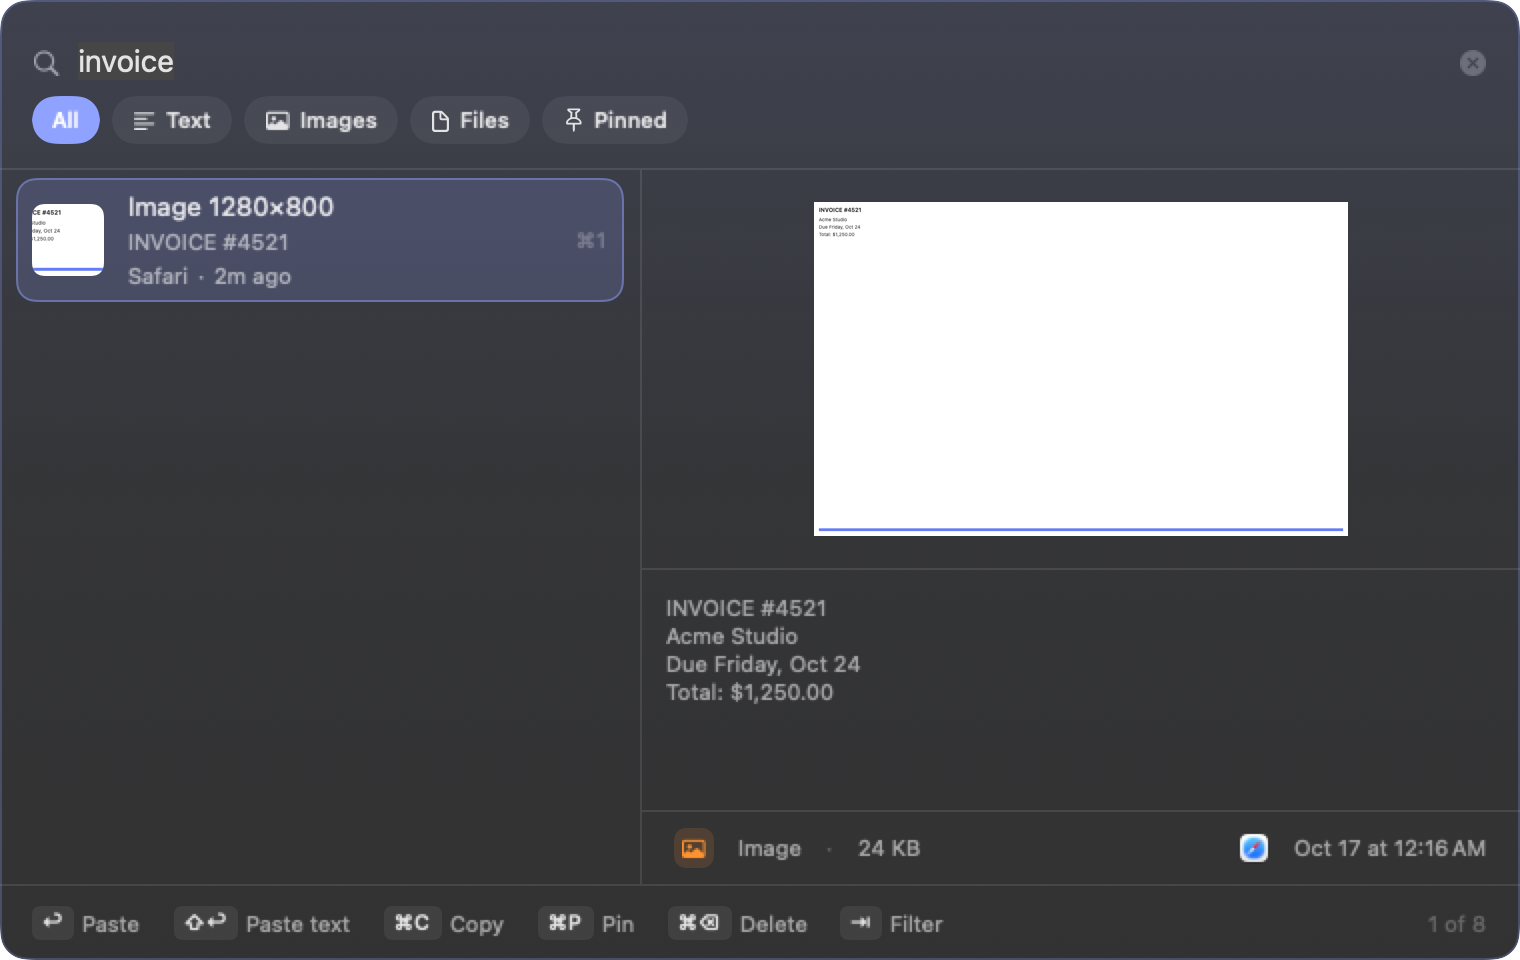
Task: Switch to the Images filter tab
Action: (321, 120)
